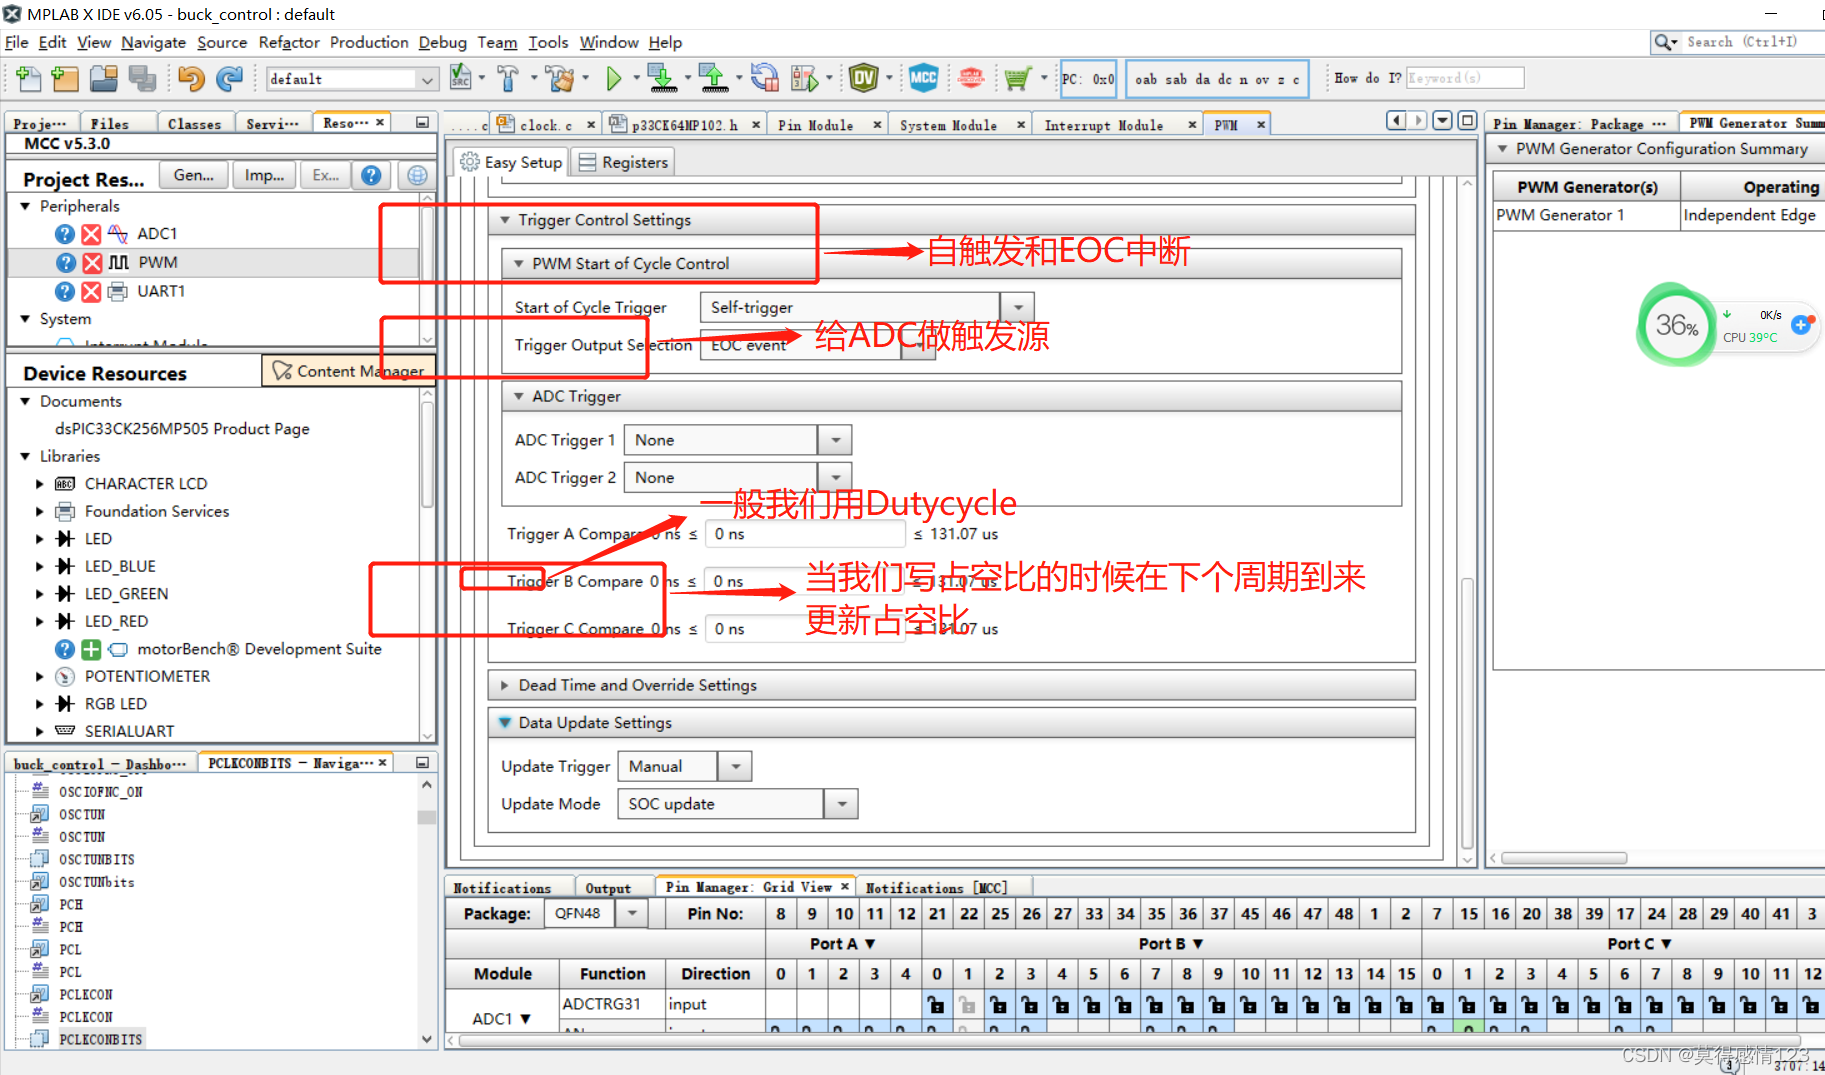Open the Start of Cycle Trigger dropdown
1825x1075 pixels.
(x=1017, y=307)
